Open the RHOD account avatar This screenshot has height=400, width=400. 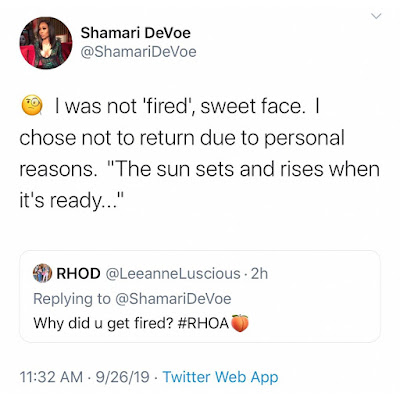42,273
